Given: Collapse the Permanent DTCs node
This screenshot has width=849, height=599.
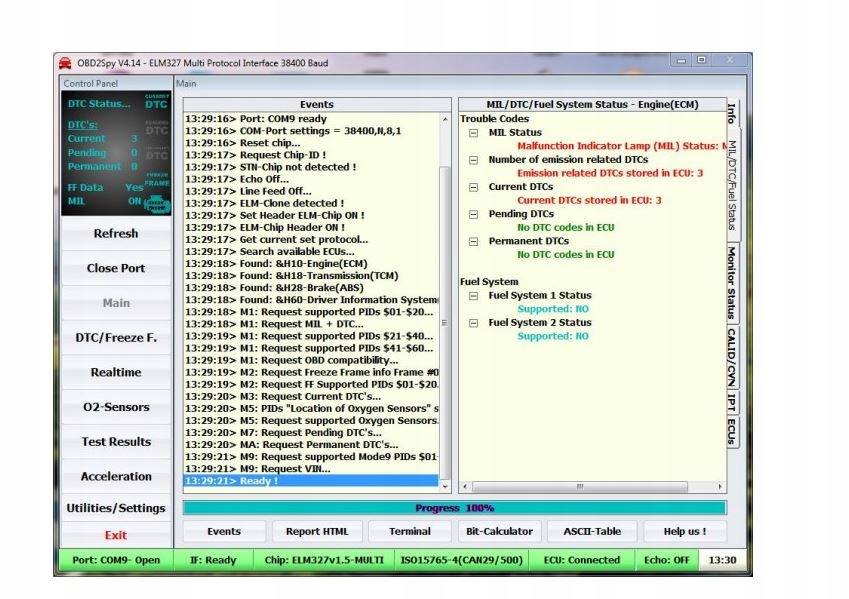Looking at the screenshot, I should [x=473, y=241].
